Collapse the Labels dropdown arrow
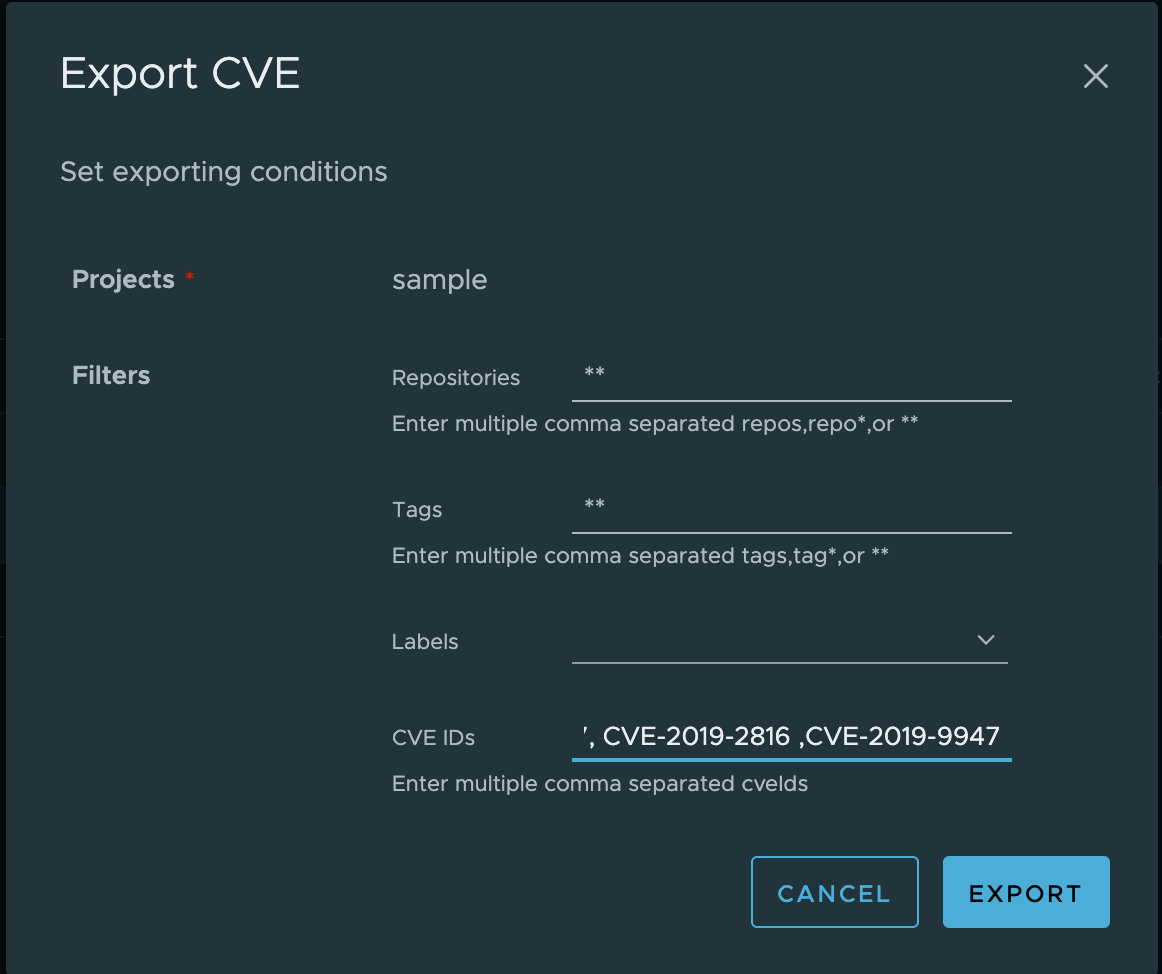The image size is (1162, 974). [x=986, y=639]
